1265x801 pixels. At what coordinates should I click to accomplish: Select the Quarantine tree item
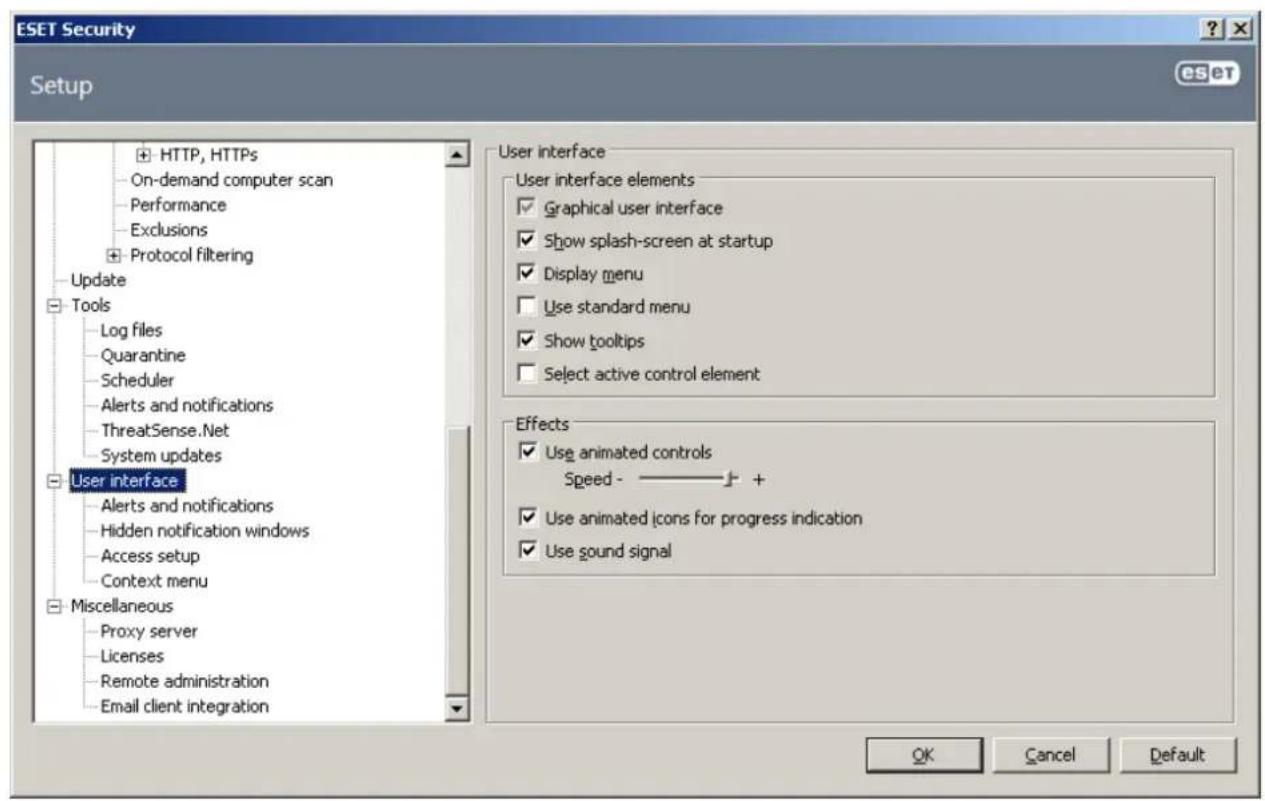(143, 355)
